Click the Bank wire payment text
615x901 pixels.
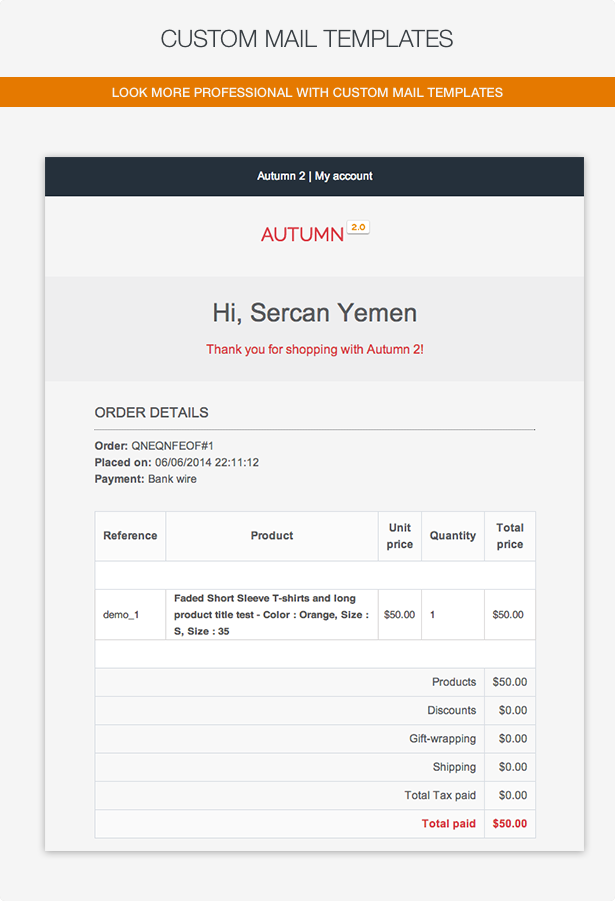172,479
